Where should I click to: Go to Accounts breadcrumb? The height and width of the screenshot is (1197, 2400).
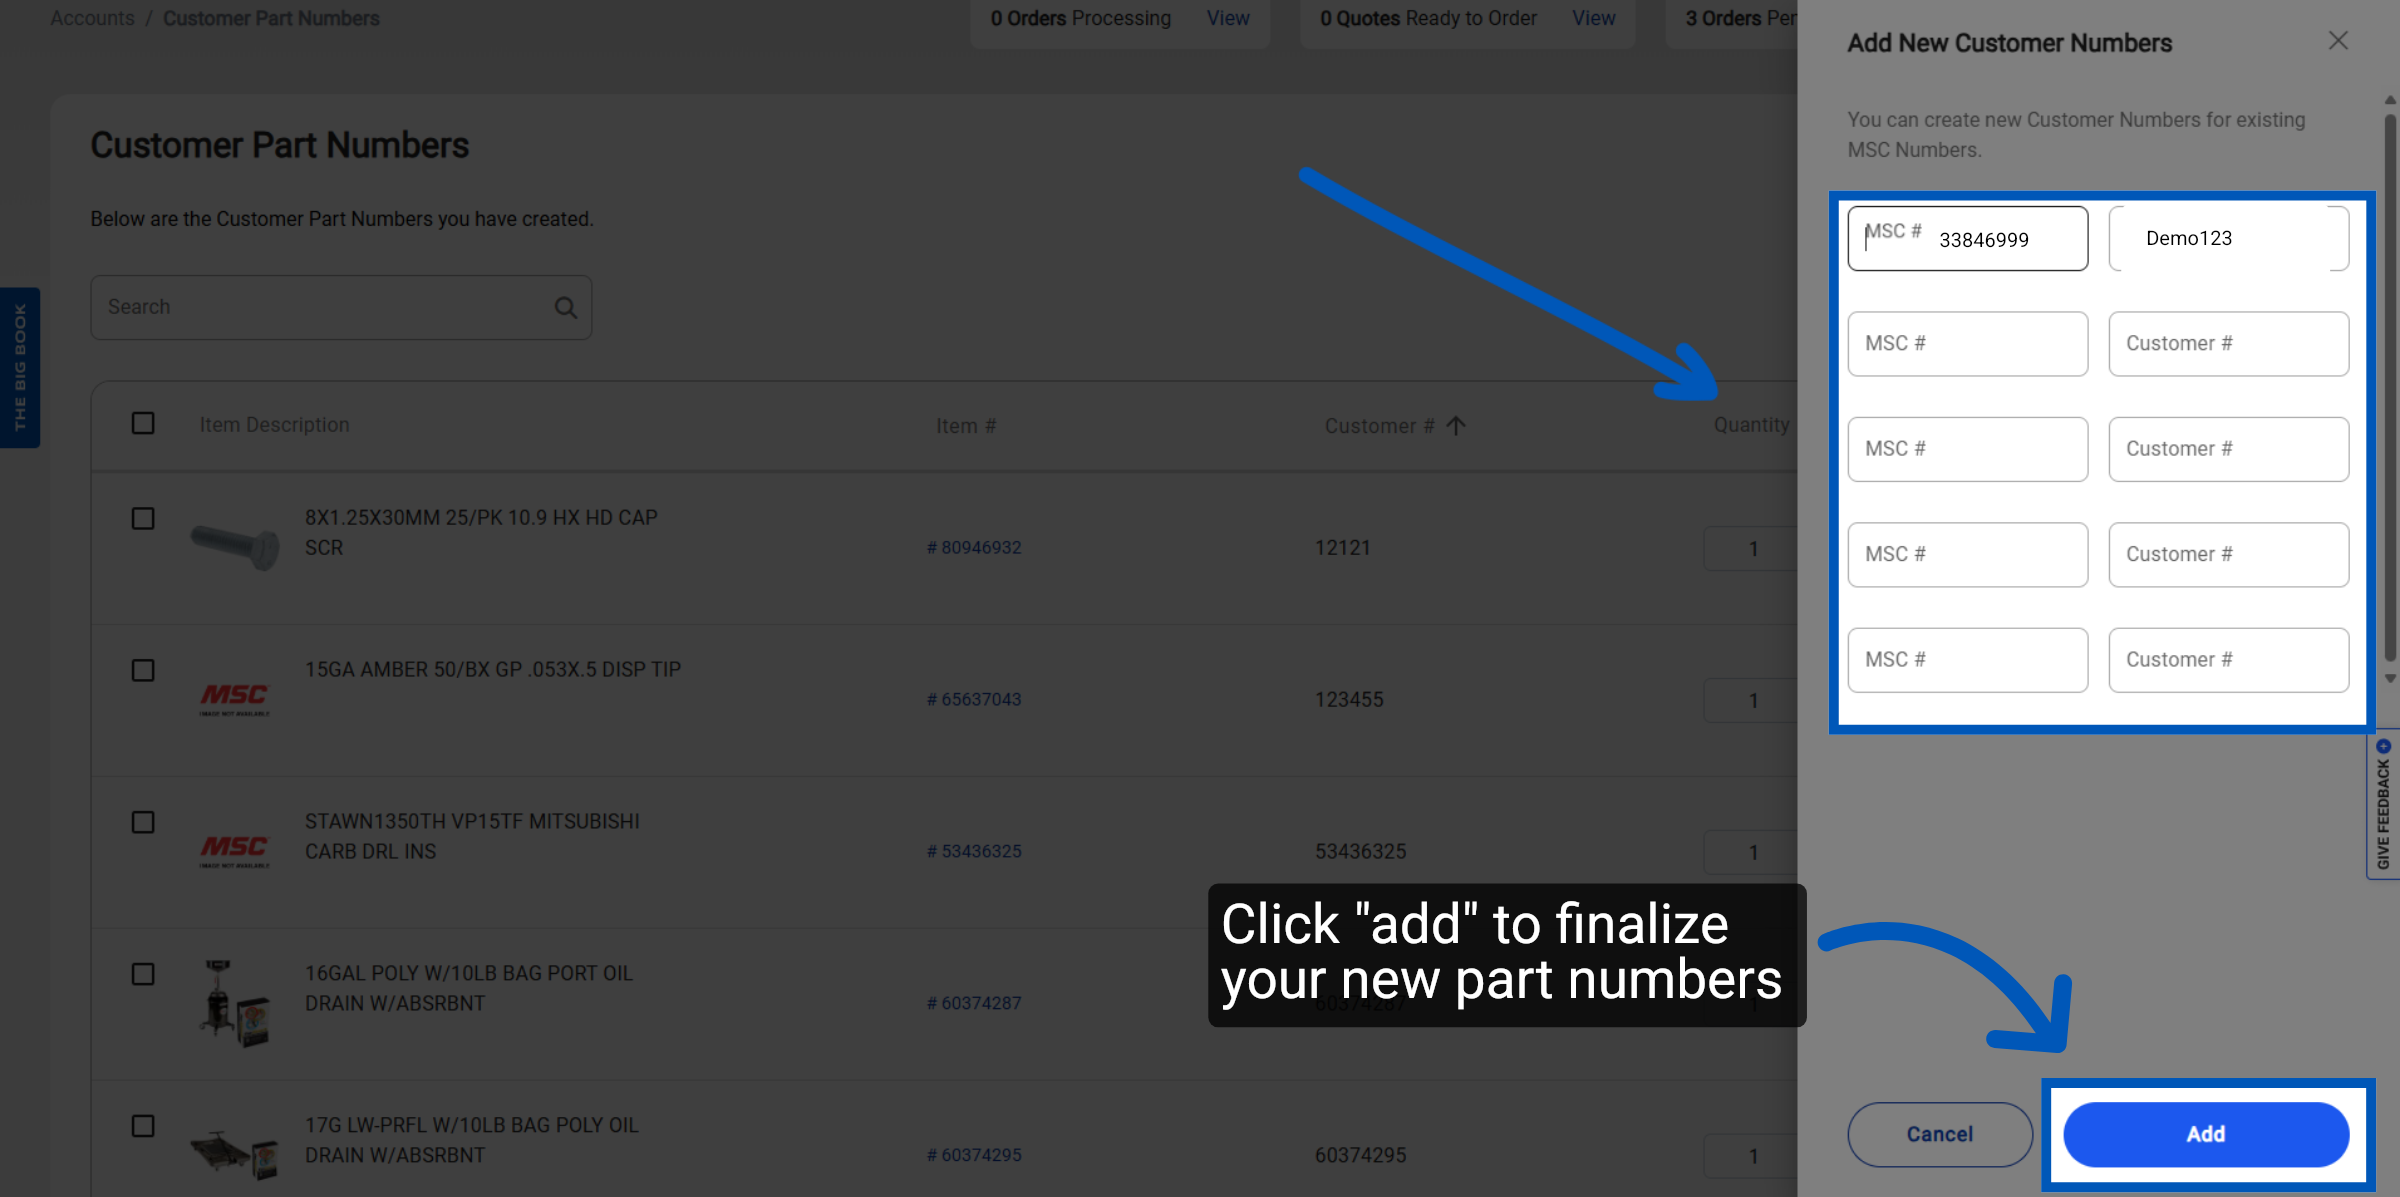point(92,18)
